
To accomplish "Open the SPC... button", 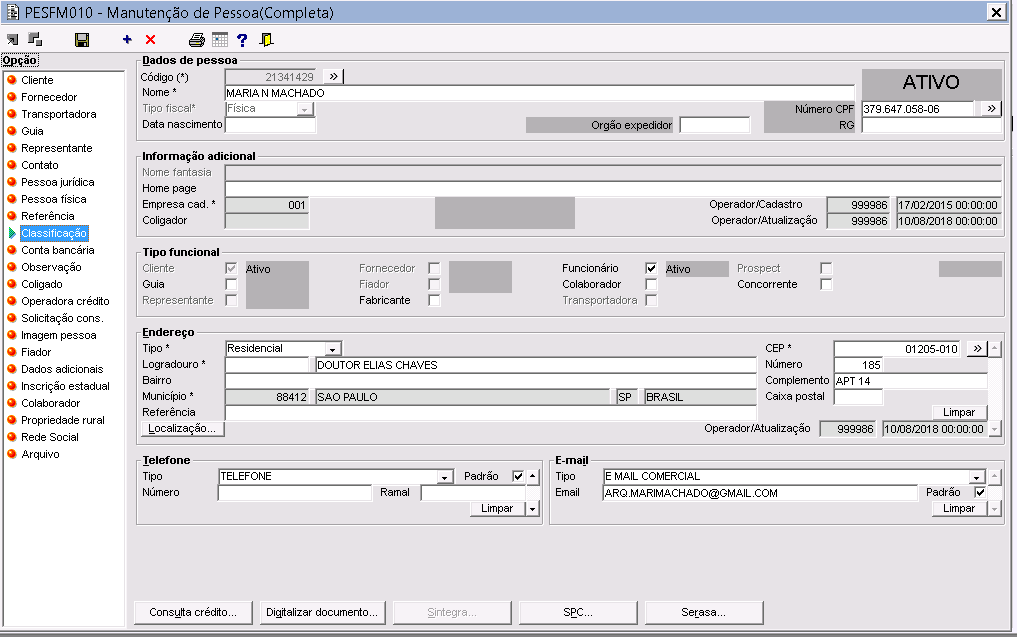I will [577, 612].
